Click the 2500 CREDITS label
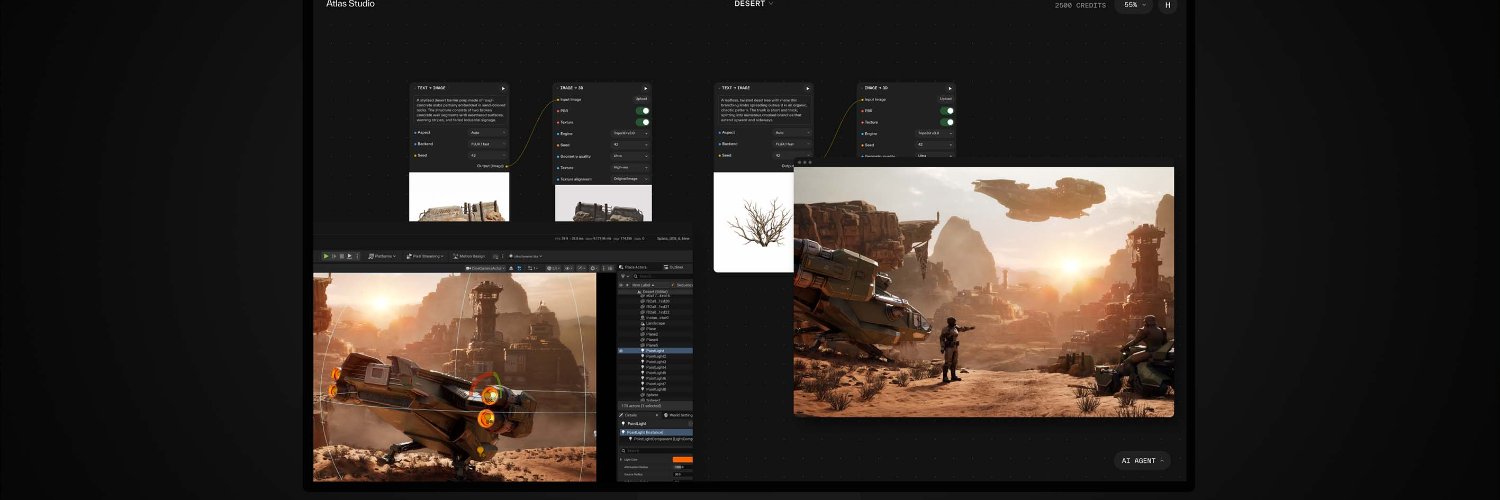Image resolution: width=1500 pixels, height=500 pixels. pyautogui.click(x=1080, y=5)
